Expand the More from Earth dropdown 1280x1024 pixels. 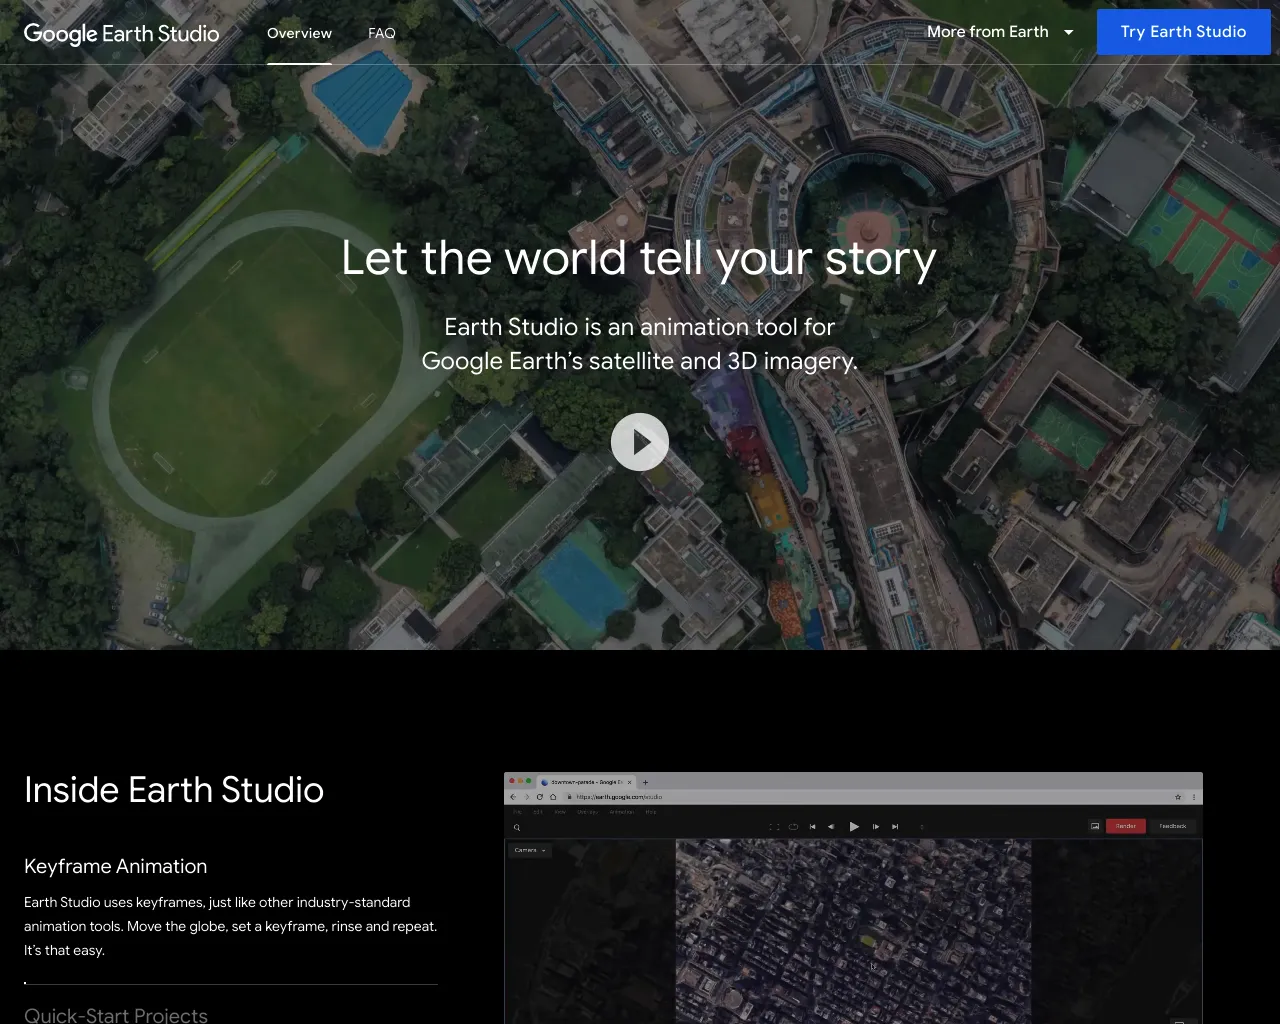point(1000,31)
